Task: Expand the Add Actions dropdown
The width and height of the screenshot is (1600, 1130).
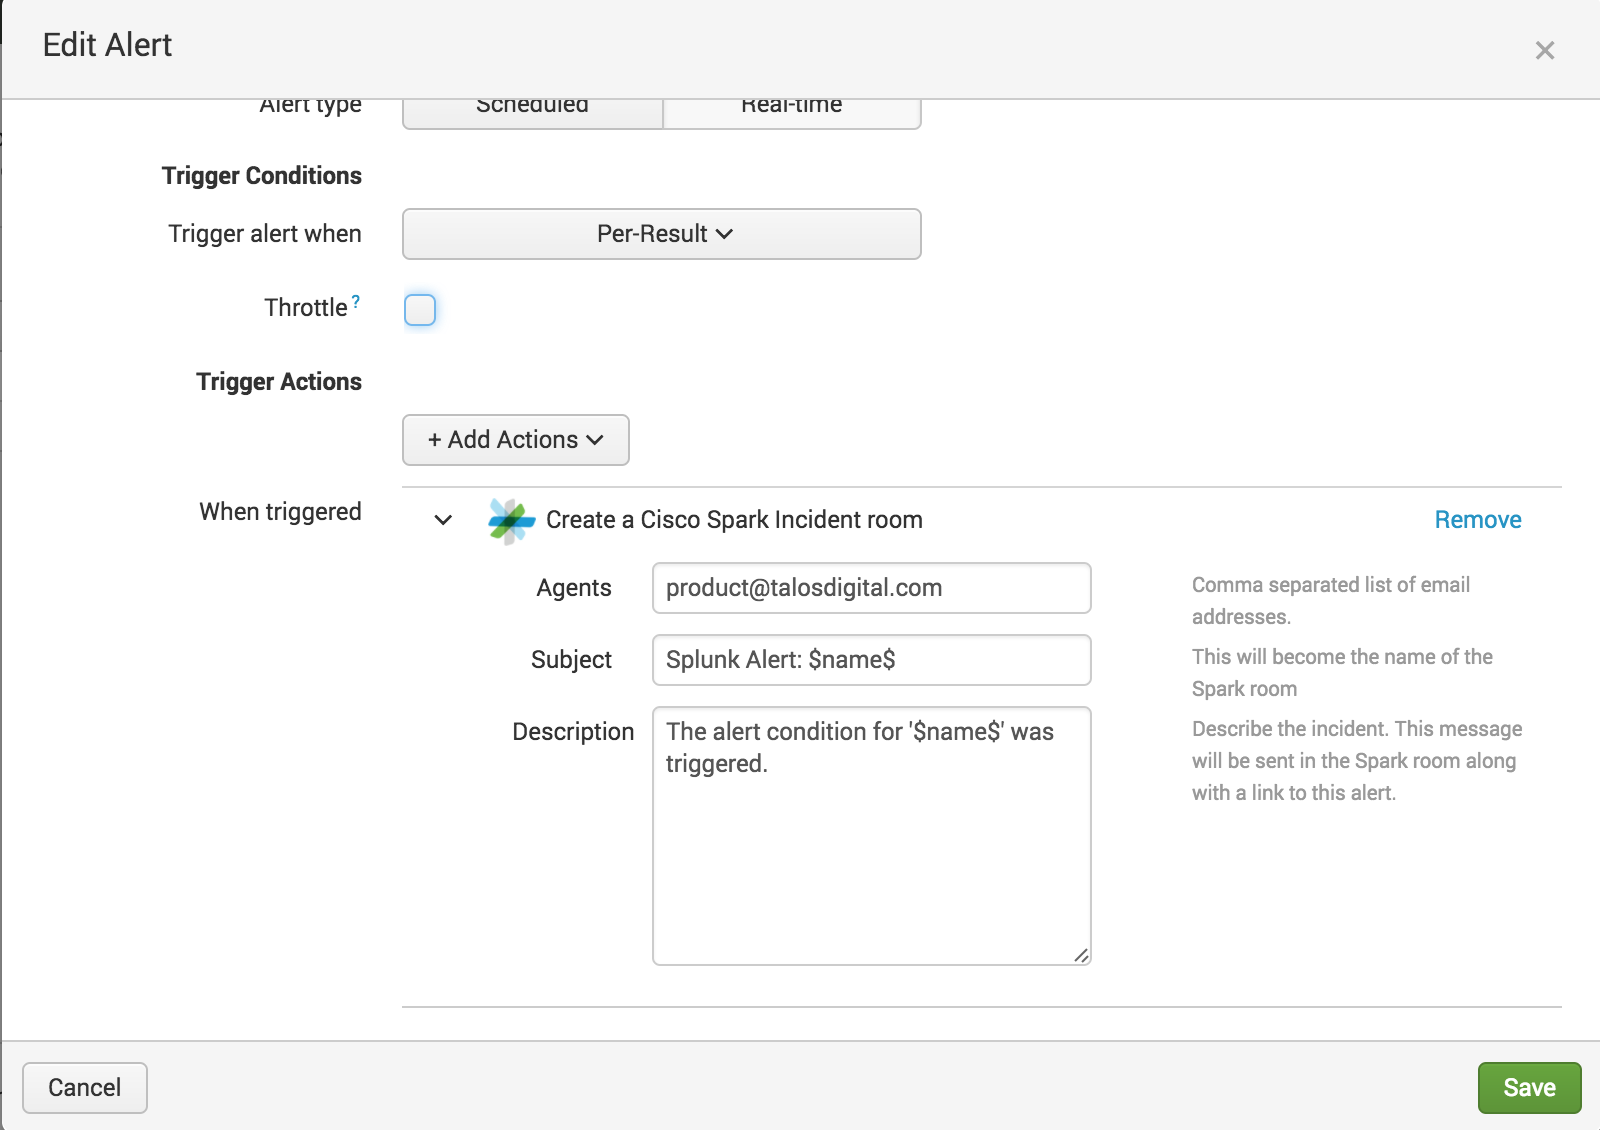Action: click(x=515, y=440)
